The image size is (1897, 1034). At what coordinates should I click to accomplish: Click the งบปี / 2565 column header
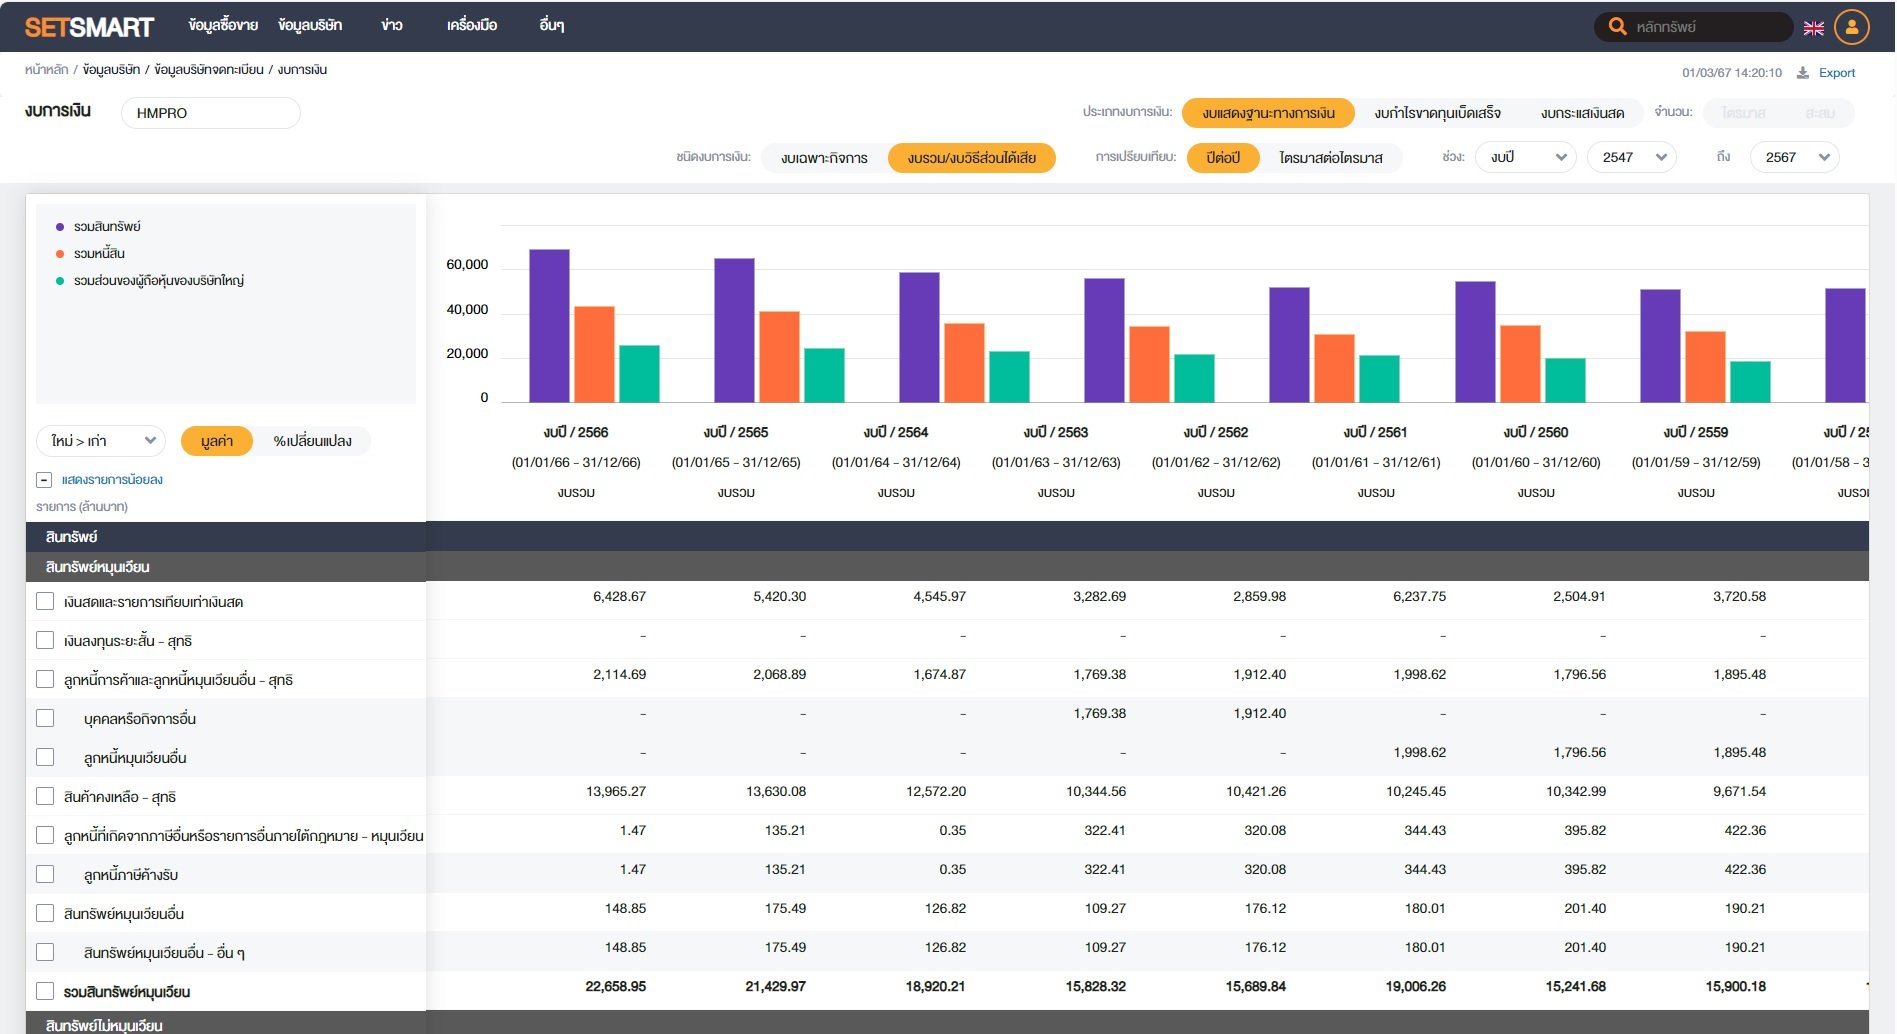736,433
